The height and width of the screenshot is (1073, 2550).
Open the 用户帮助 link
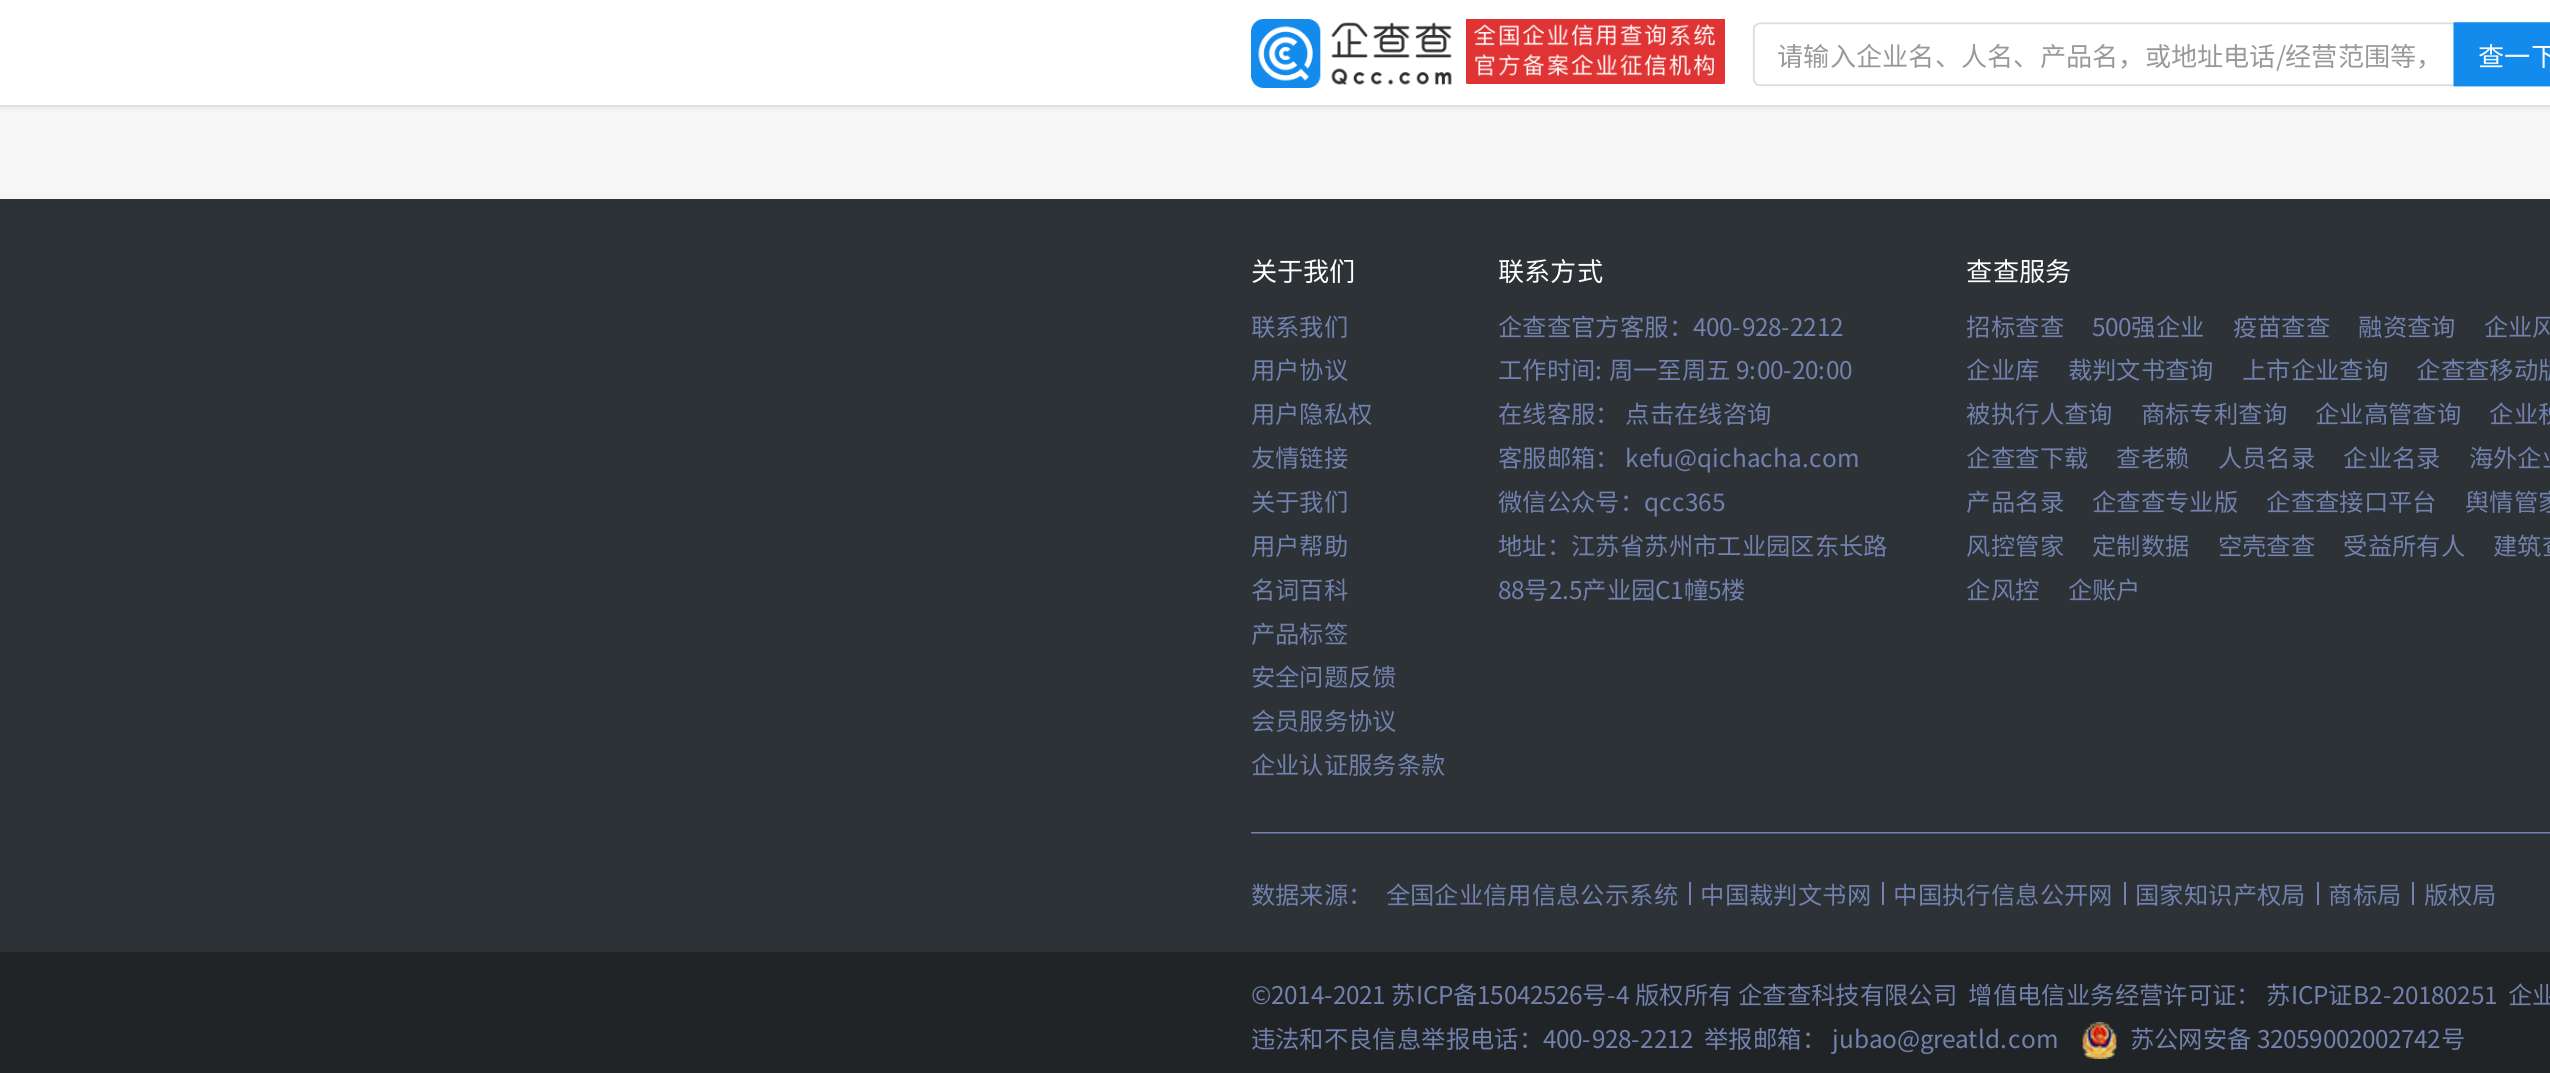tap(1299, 546)
